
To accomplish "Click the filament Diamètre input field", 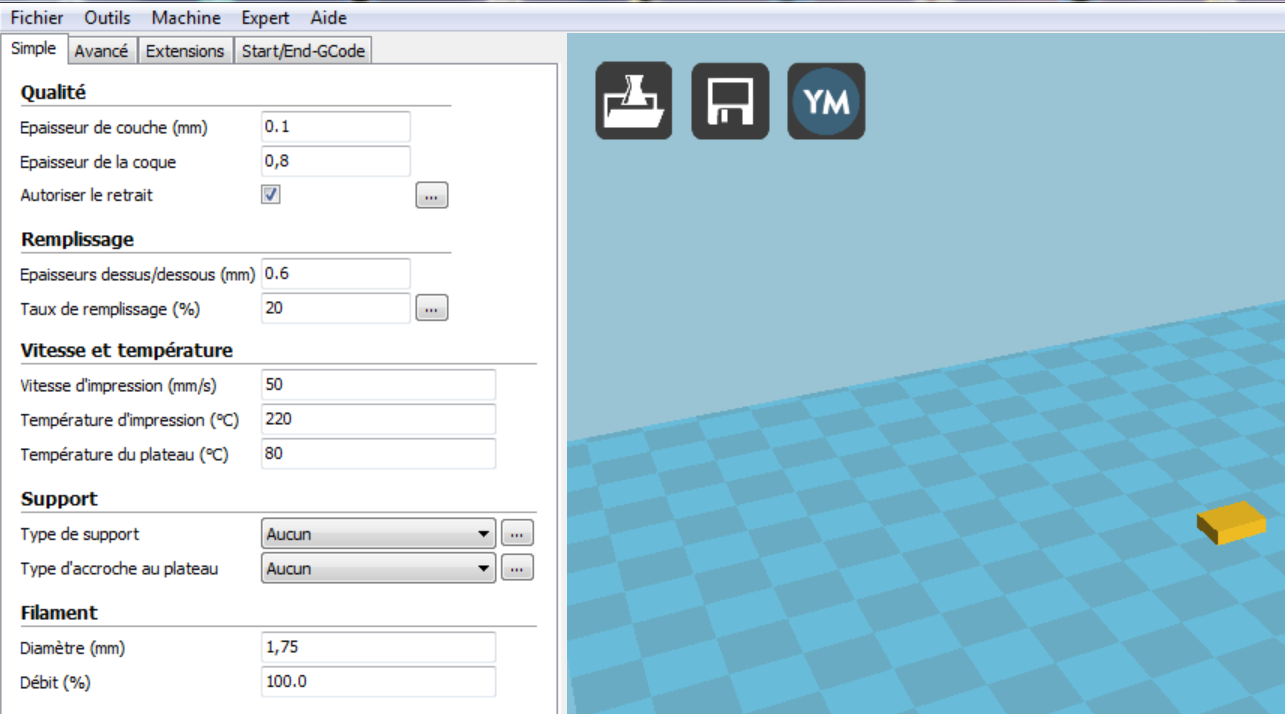I will pyautogui.click(x=377, y=647).
